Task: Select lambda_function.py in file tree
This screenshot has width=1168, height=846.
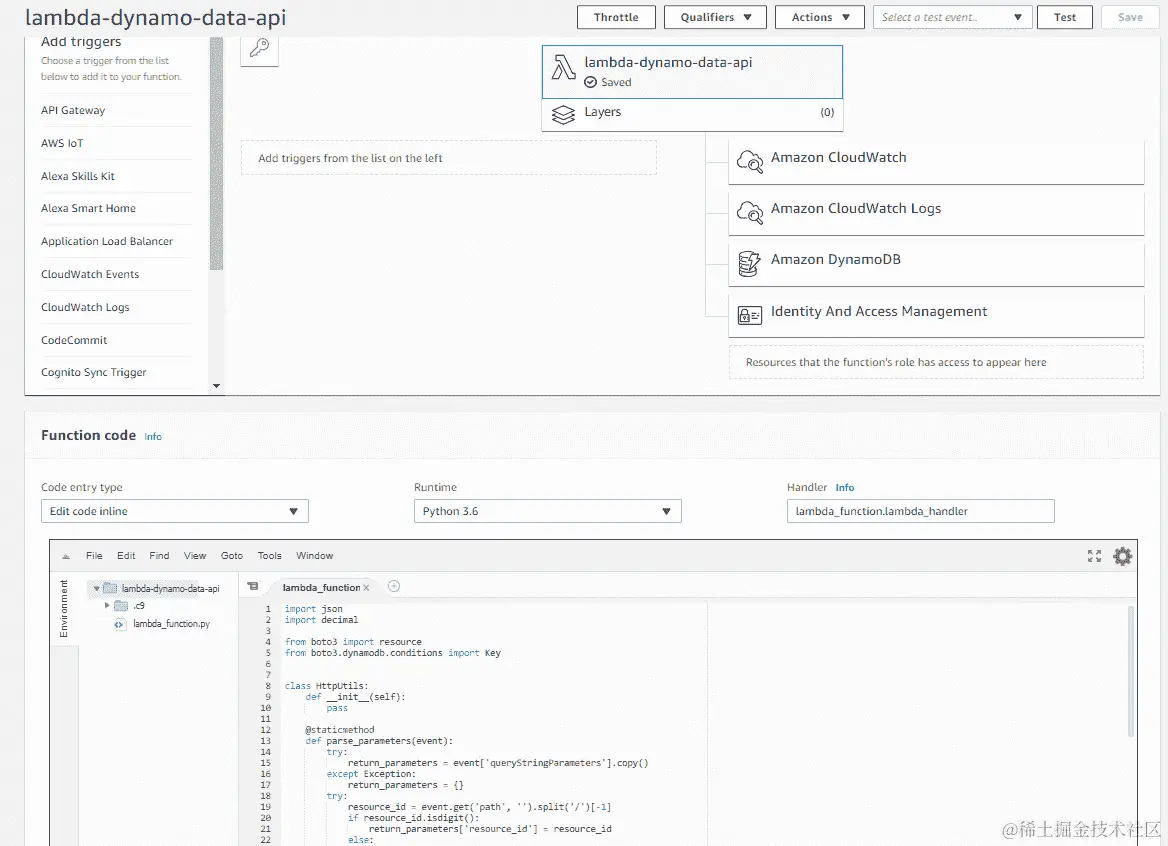Action: [x=171, y=624]
